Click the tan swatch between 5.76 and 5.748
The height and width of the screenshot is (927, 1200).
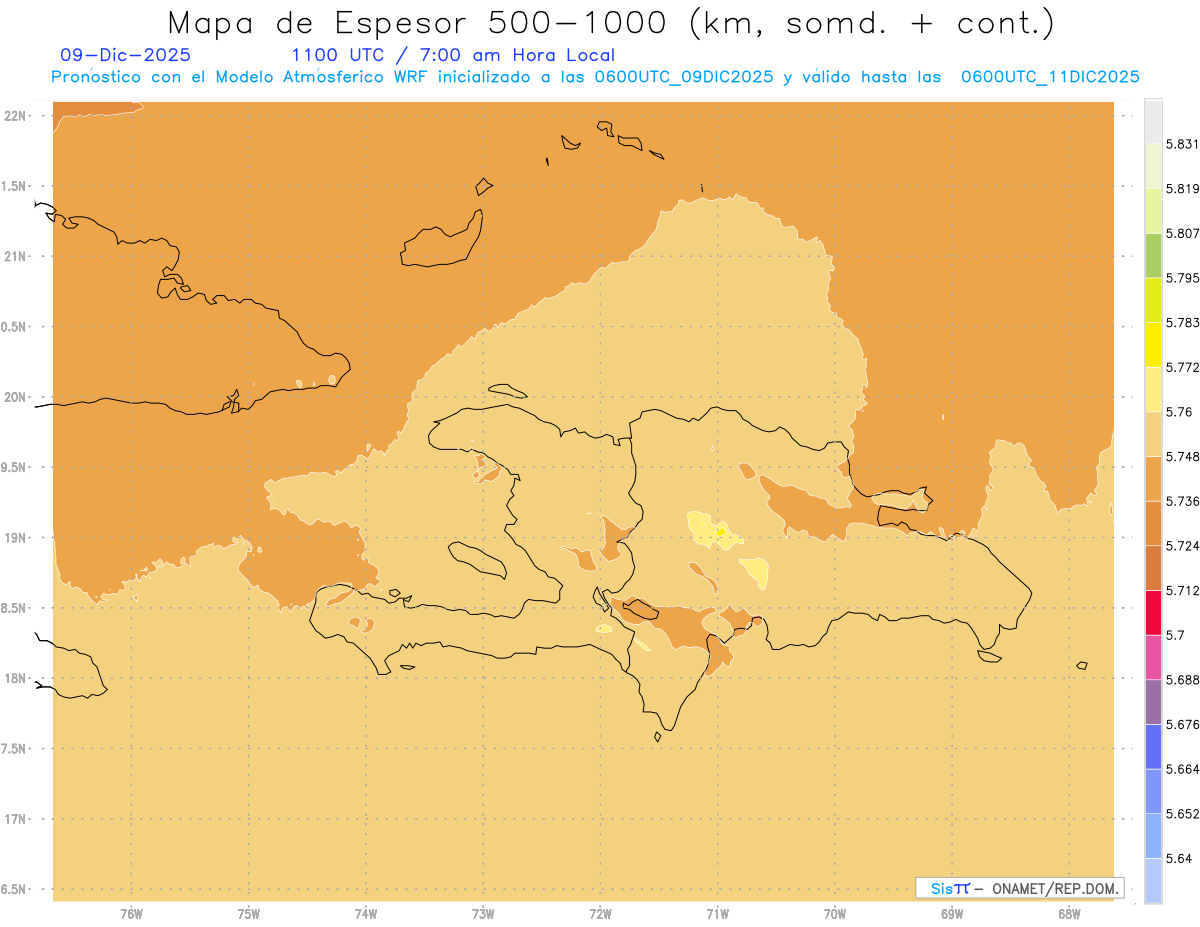click(1153, 434)
